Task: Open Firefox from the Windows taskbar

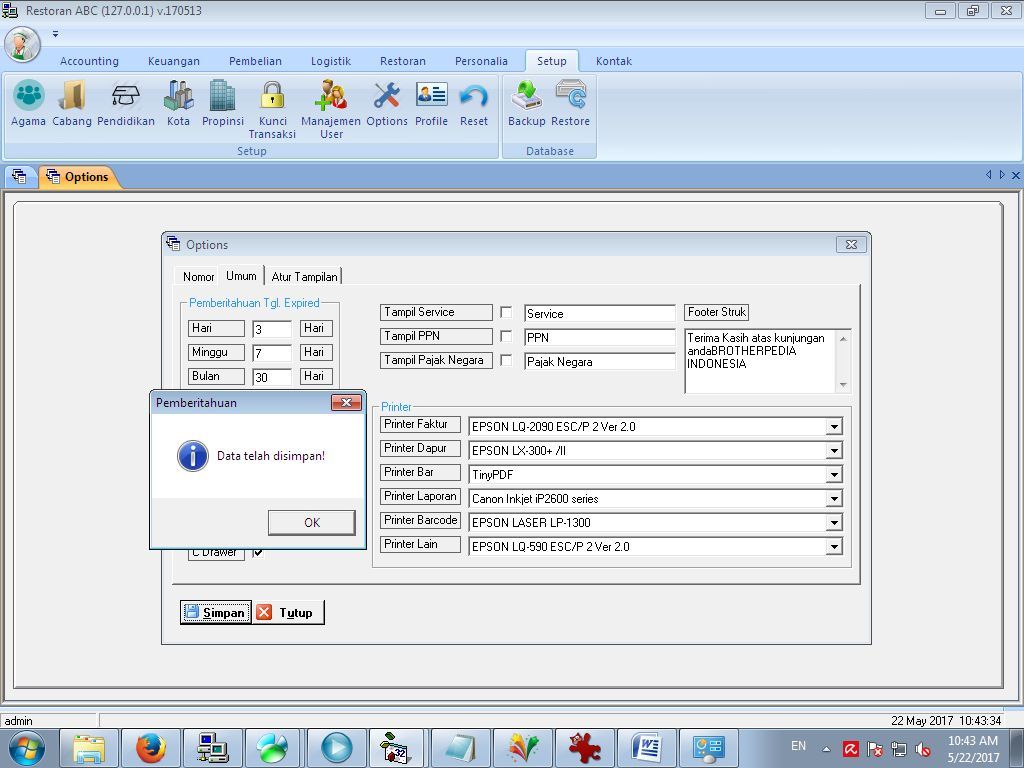Action: [151, 747]
